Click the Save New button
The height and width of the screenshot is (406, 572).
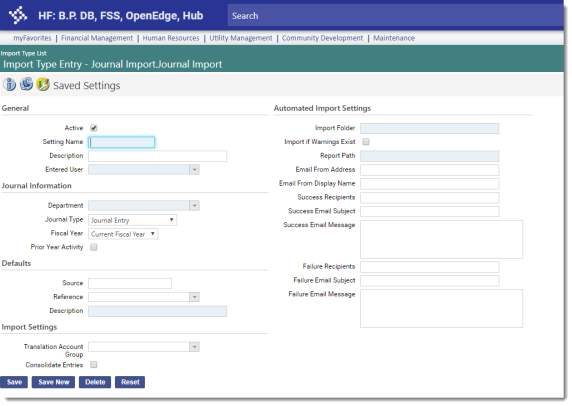pos(53,382)
